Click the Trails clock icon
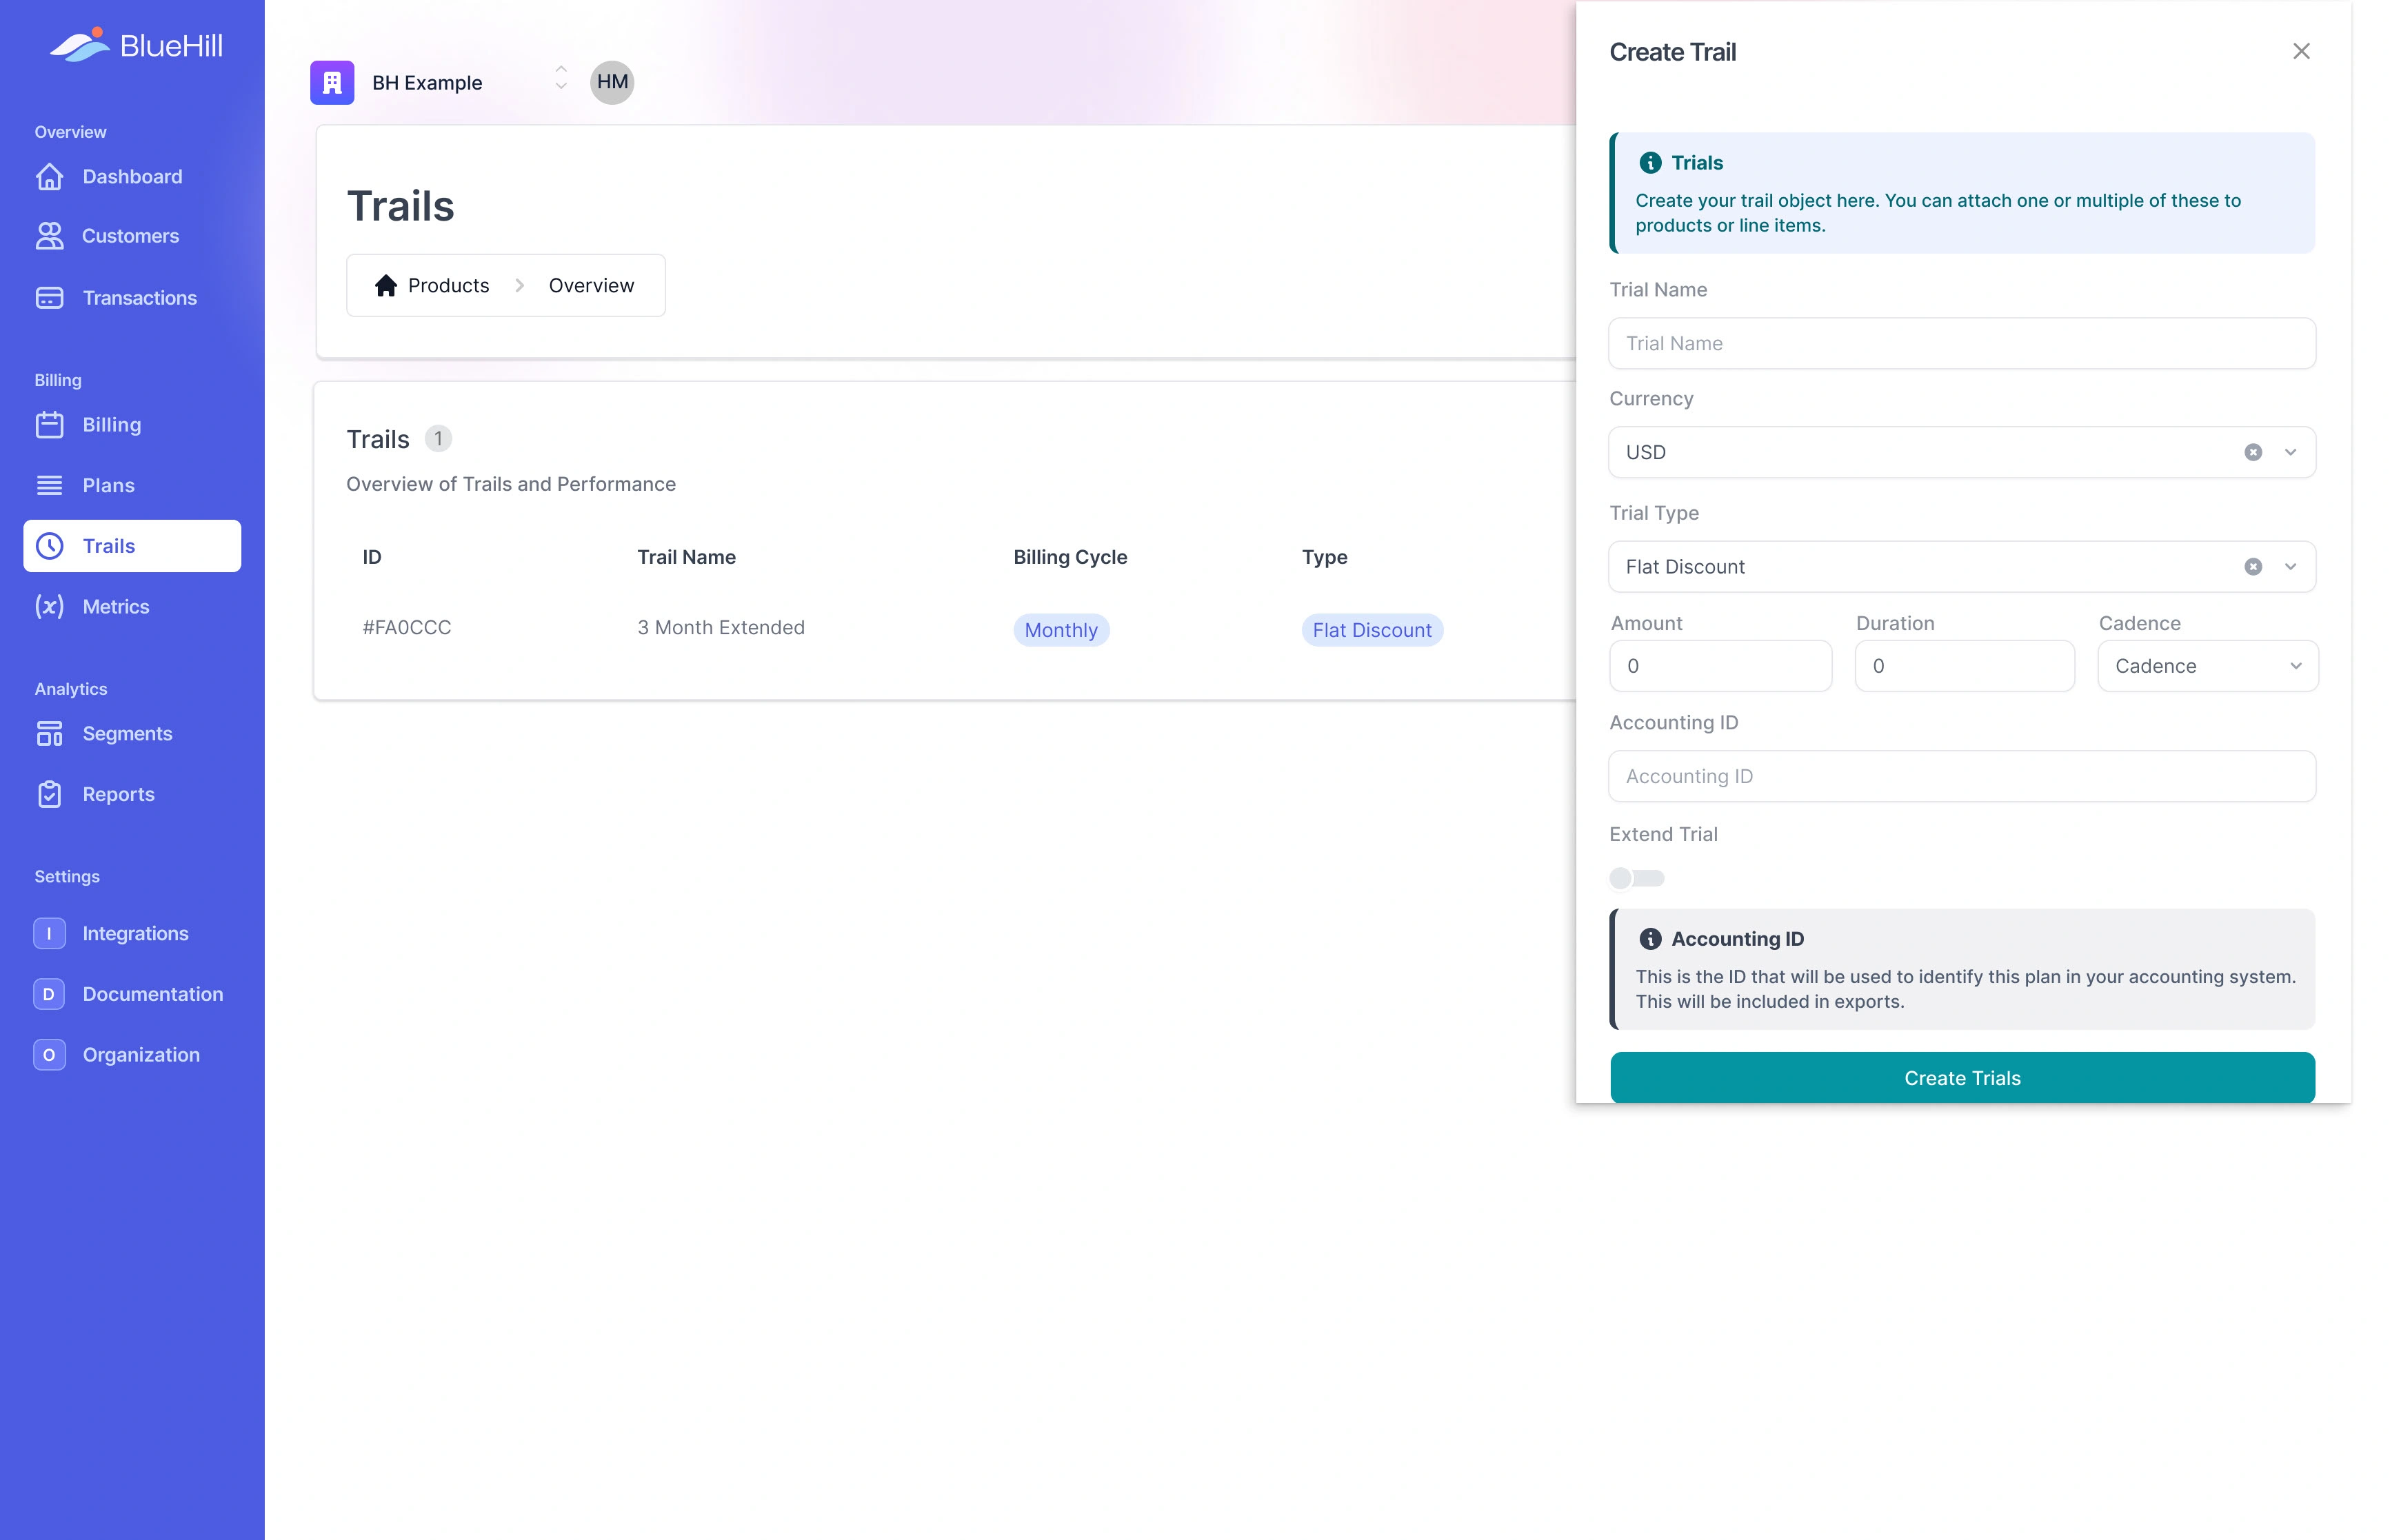Image resolution: width=2390 pixels, height=1540 pixels. (49, 546)
